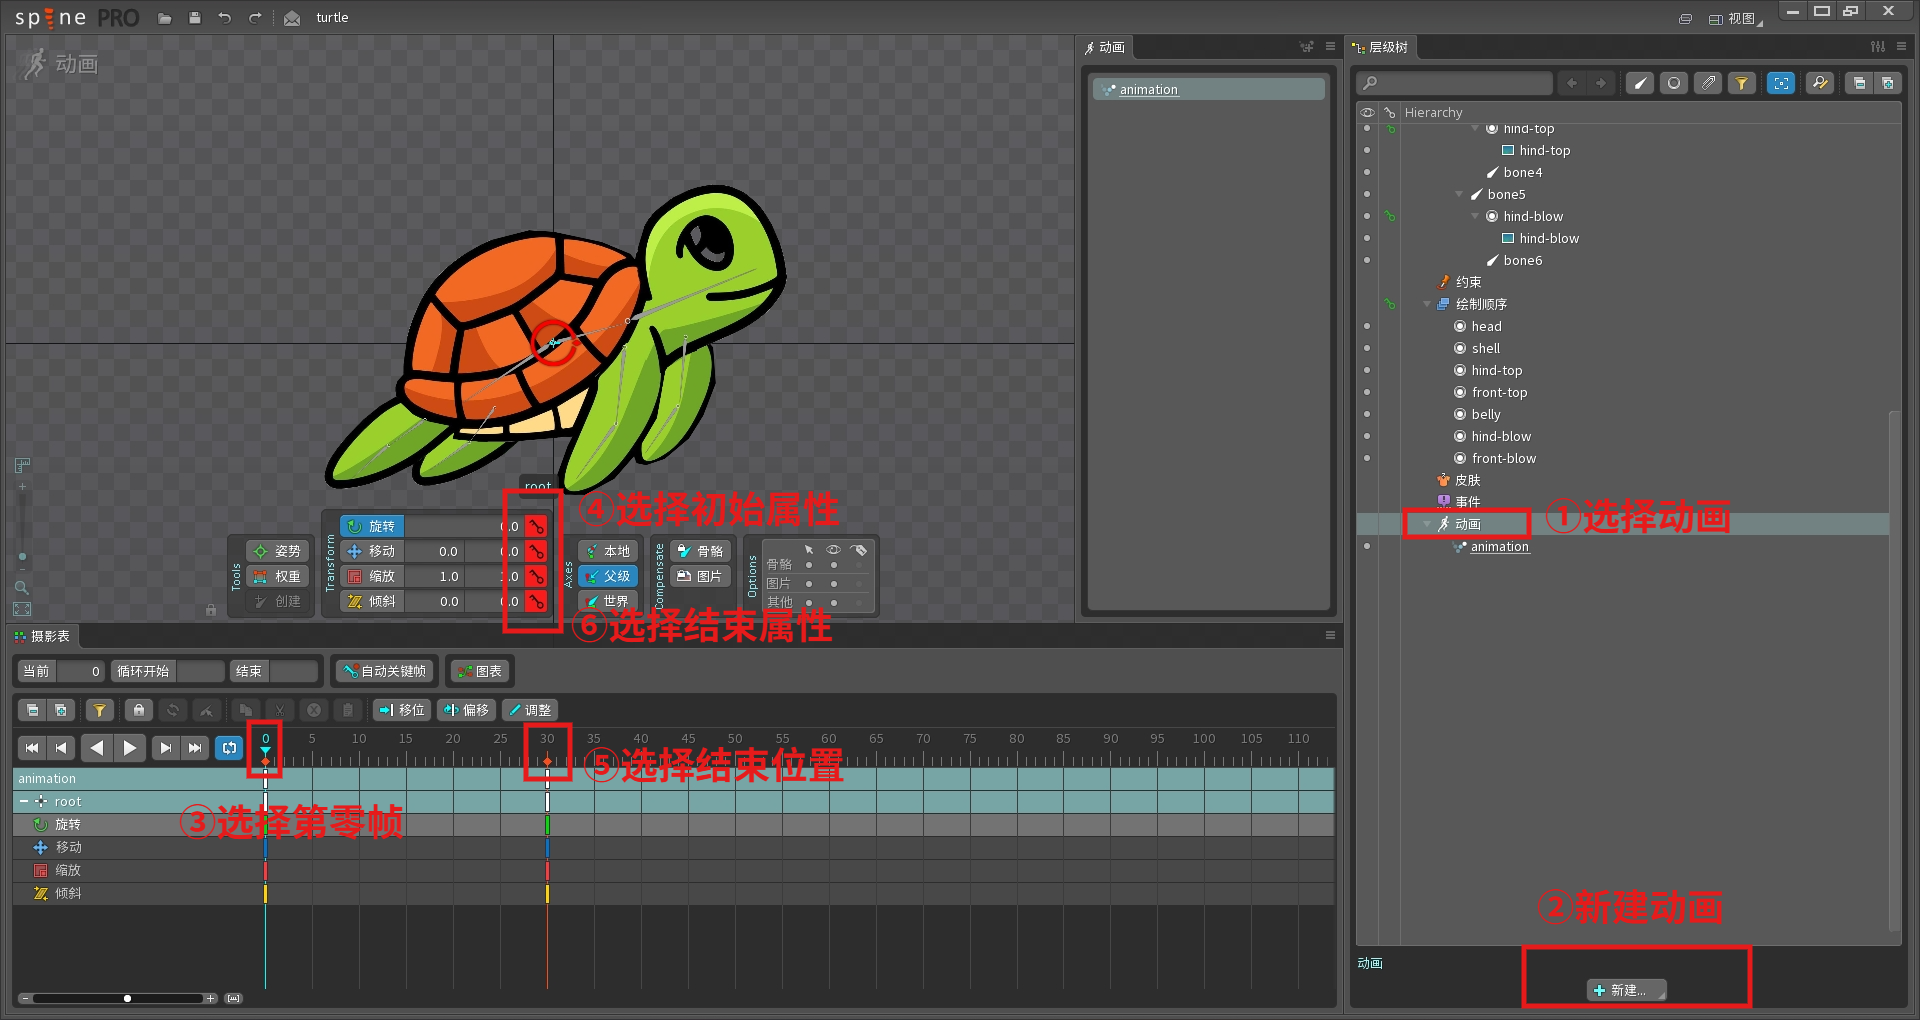This screenshot has width=1920, height=1020.
Task: Click the 调整 adjust button
Action: [x=529, y=710]
